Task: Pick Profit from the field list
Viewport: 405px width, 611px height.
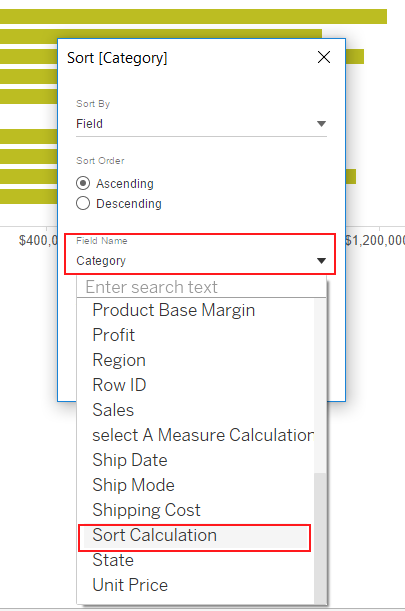Action: (x=113, y=336)
